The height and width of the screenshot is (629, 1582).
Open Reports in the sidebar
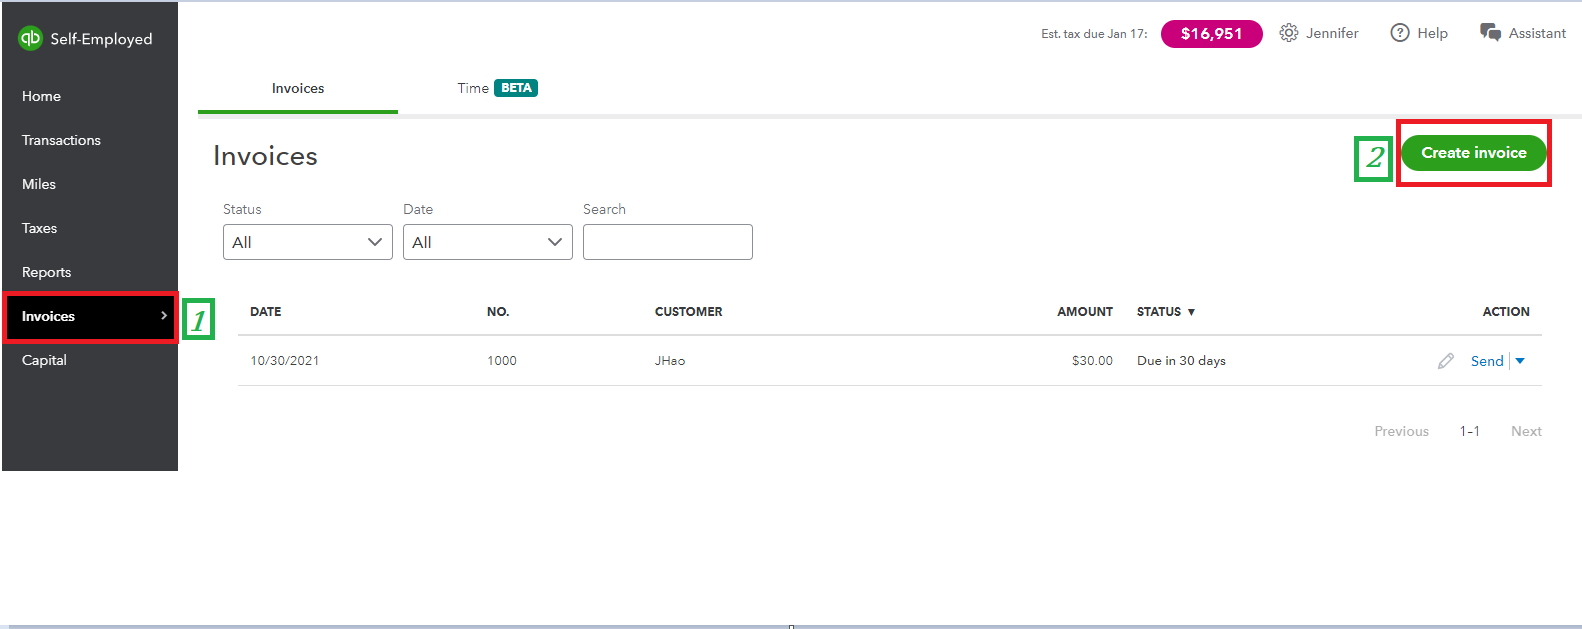coord(46,272)
